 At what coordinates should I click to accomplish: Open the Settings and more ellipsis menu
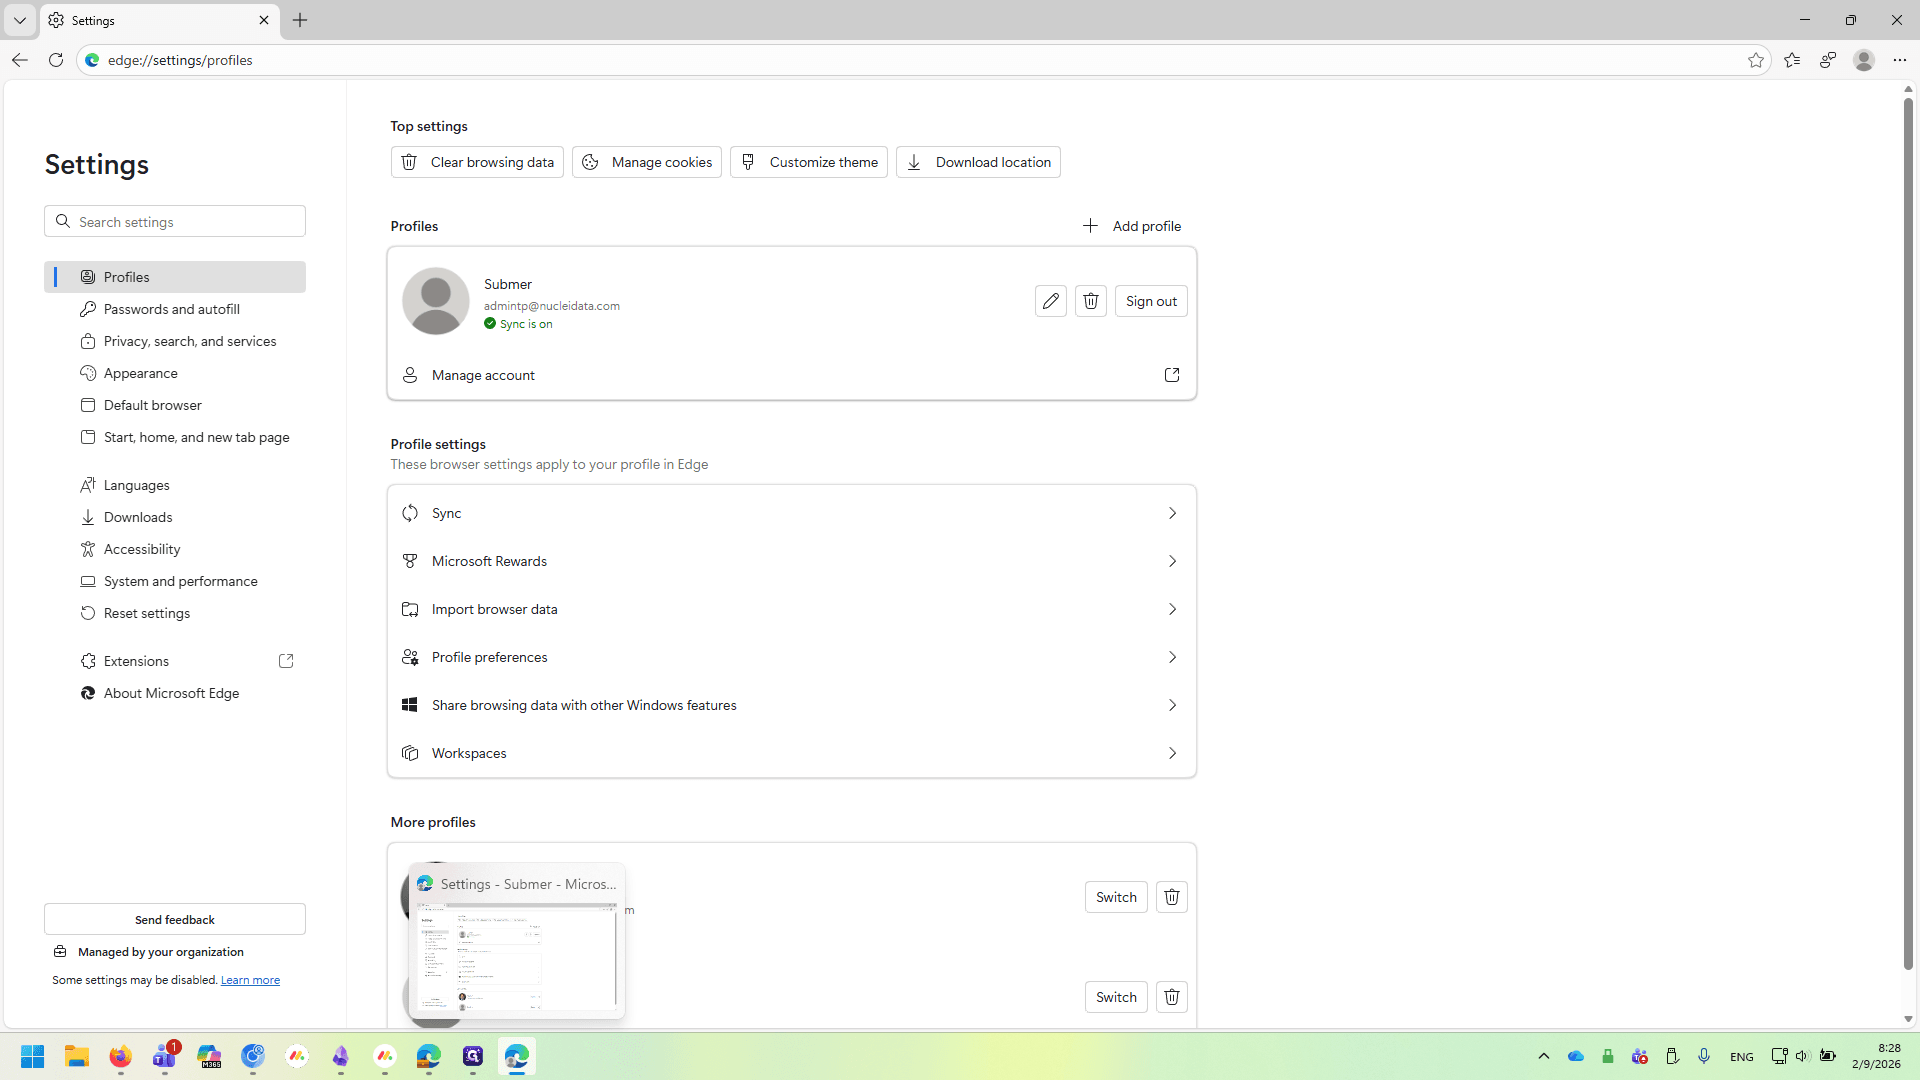coord(1900,60)
